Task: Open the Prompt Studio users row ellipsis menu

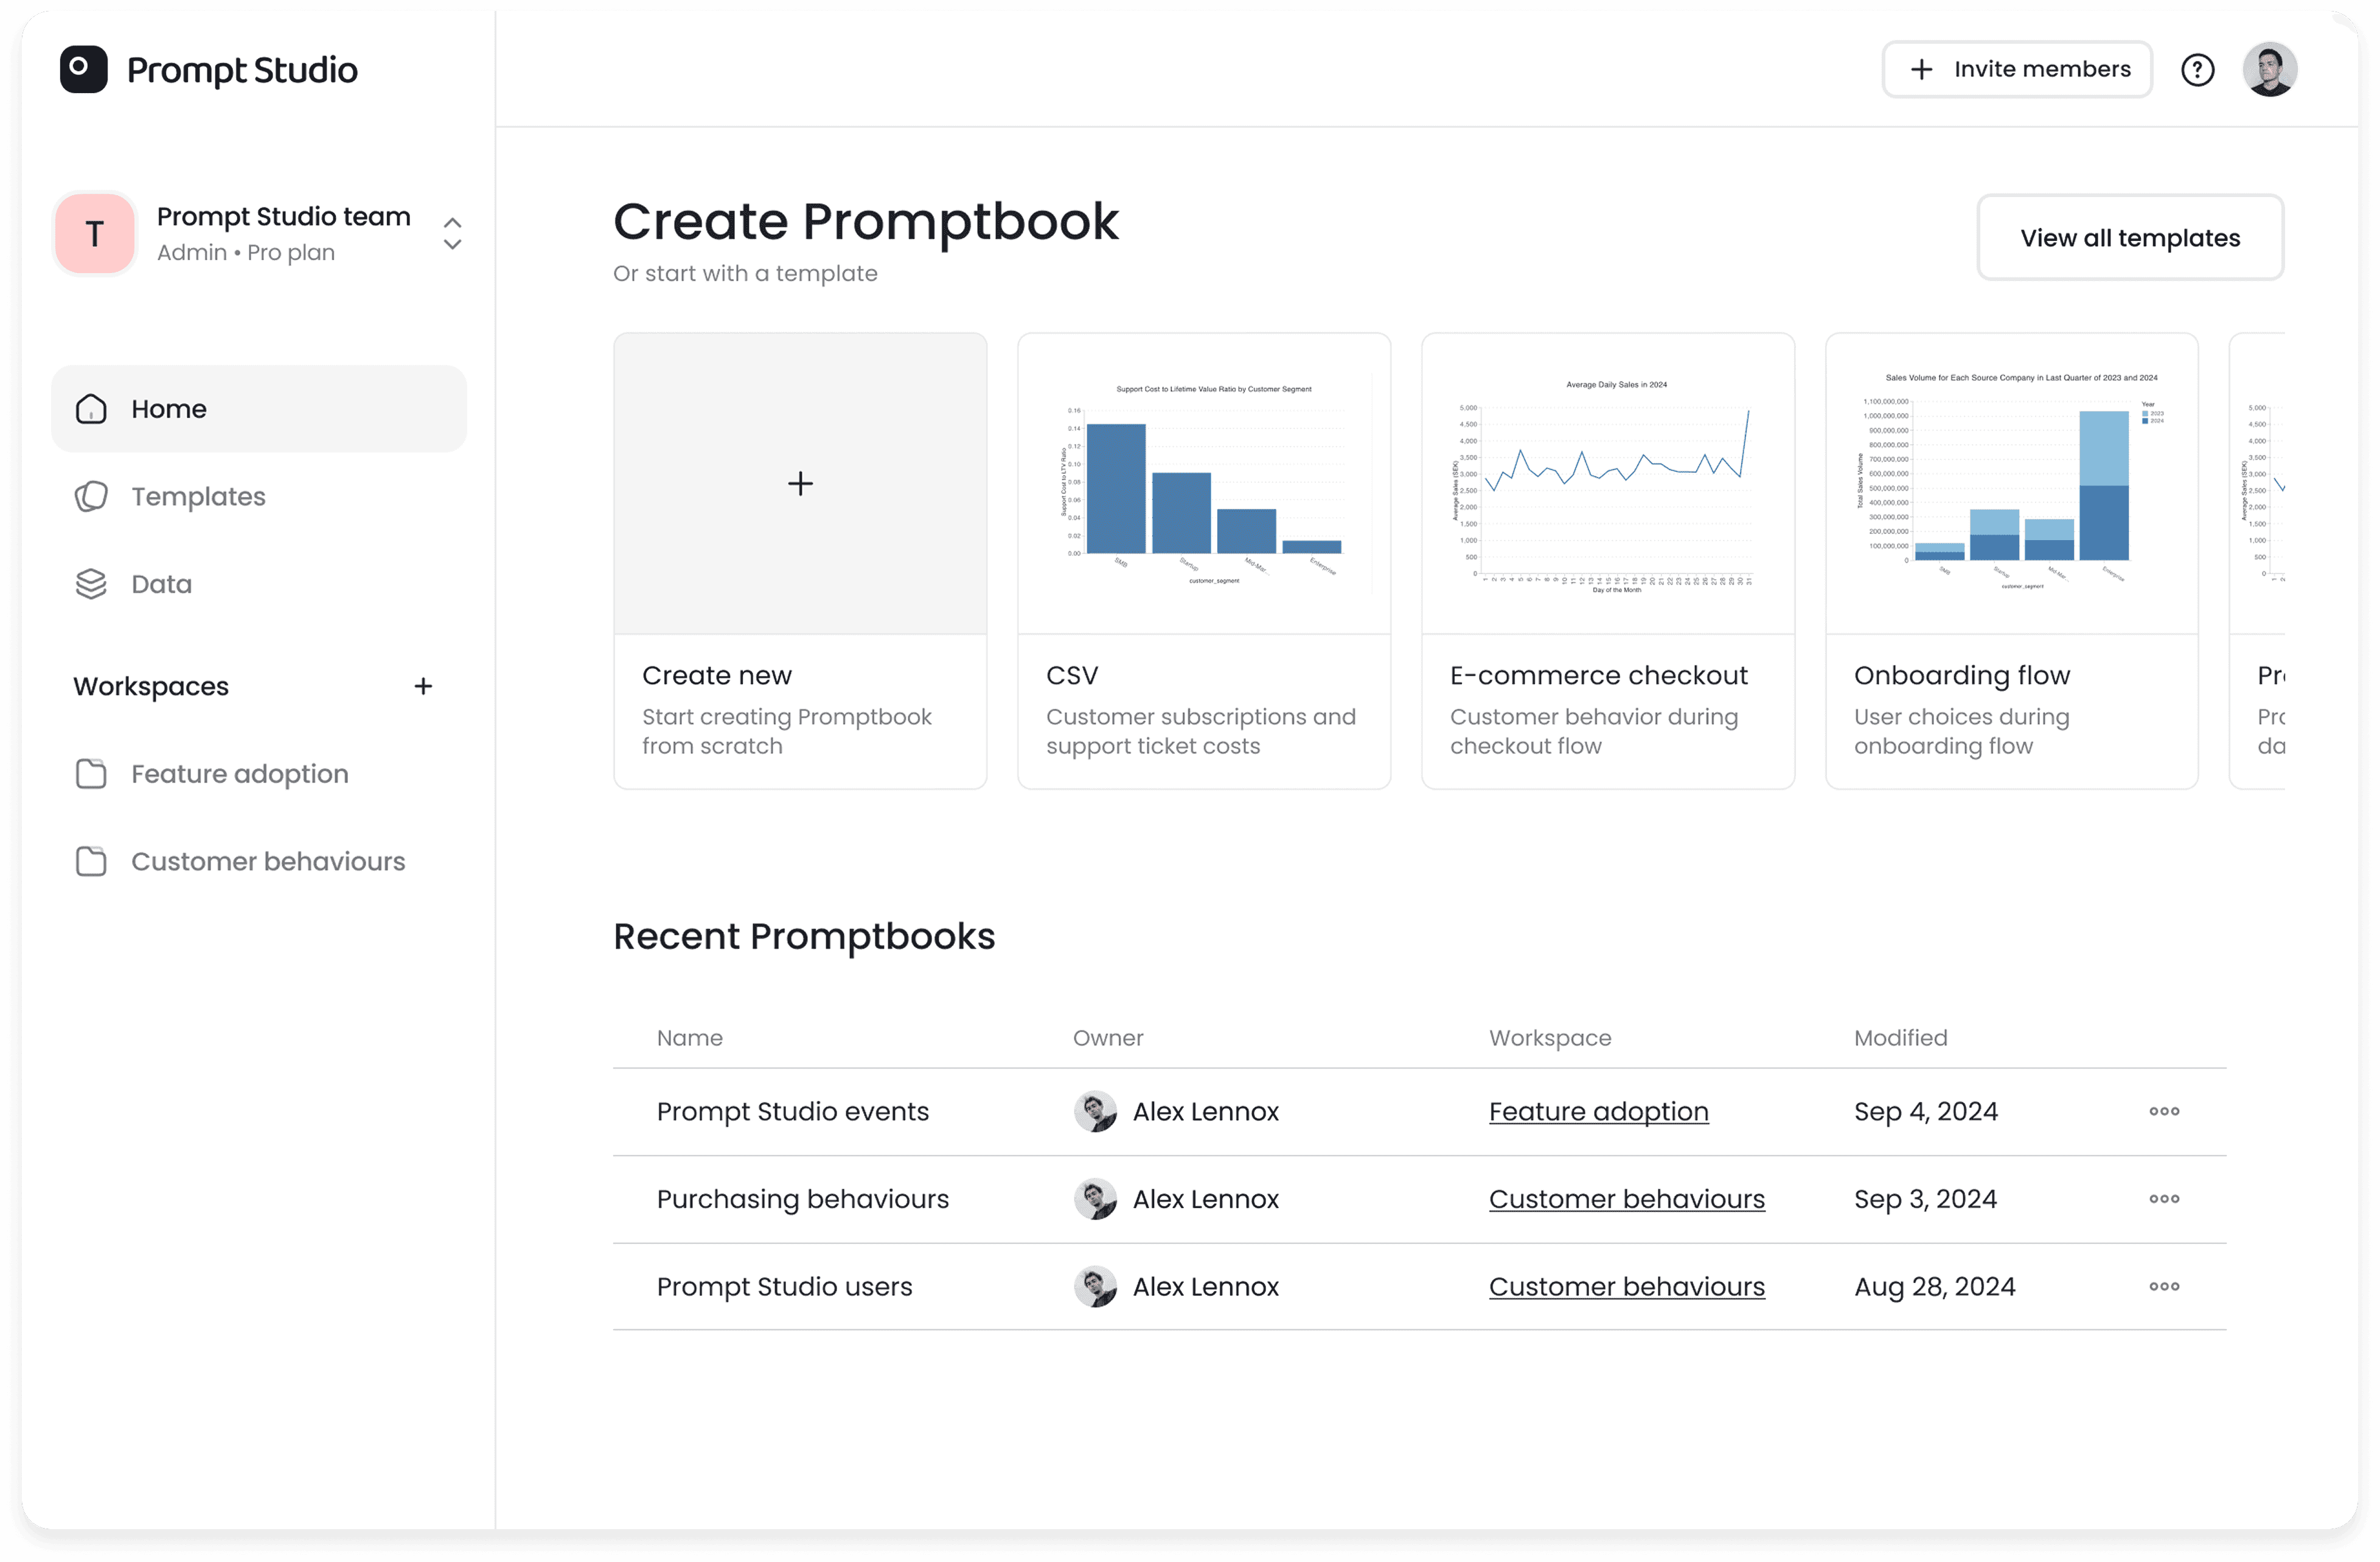Action: click(2164, 1286)
